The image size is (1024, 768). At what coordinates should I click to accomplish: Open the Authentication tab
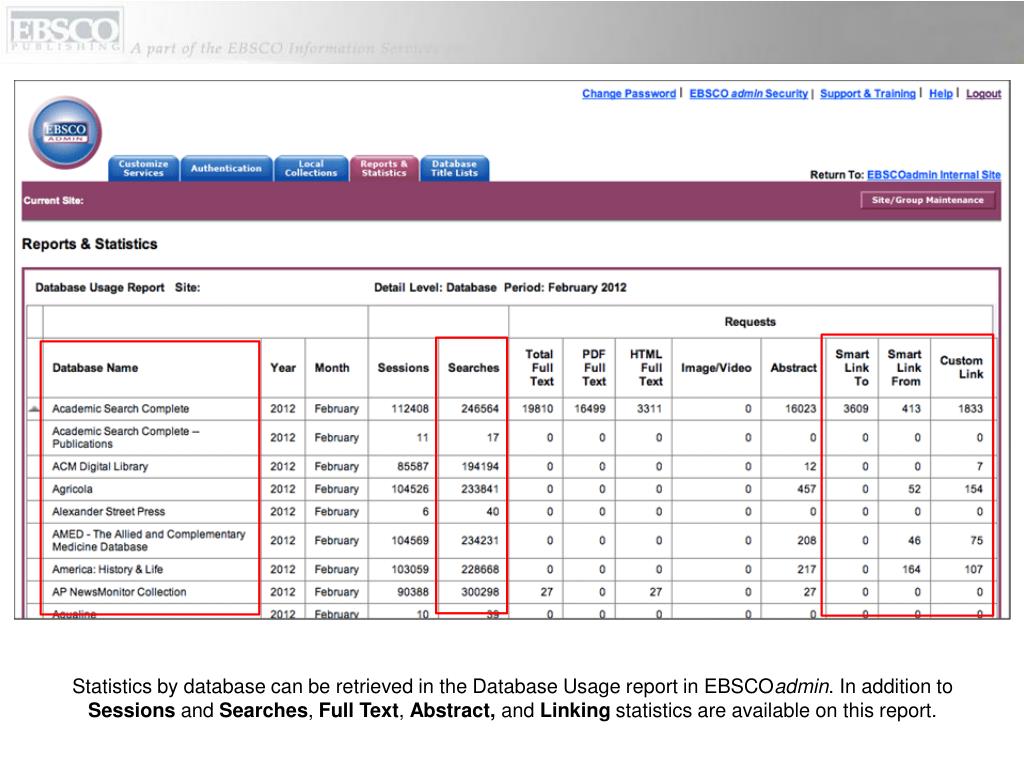click(226, 168)
